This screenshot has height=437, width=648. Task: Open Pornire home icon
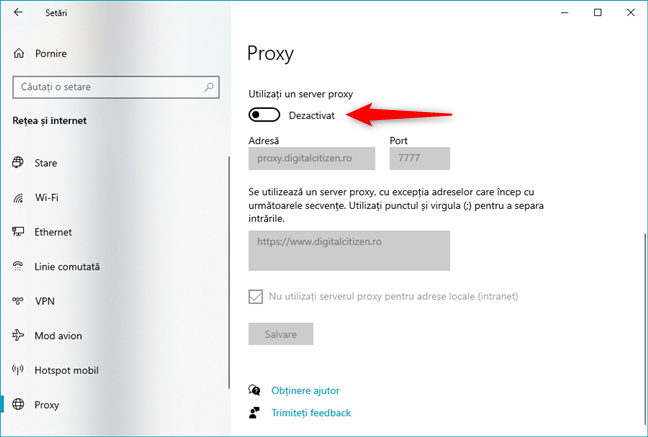pyautogui.click(x=18, y=53)
